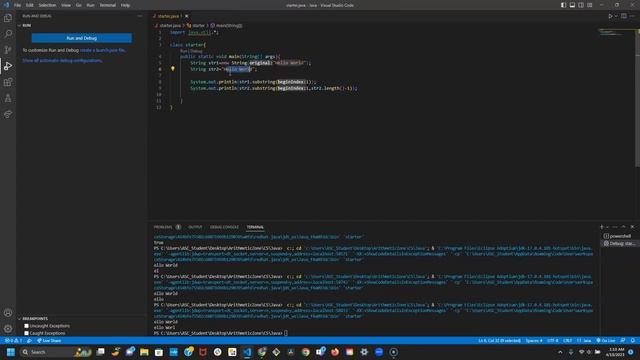This screenshot has width=640, height=360.
Task: Close the bottom panel
Action: [632, 227]
